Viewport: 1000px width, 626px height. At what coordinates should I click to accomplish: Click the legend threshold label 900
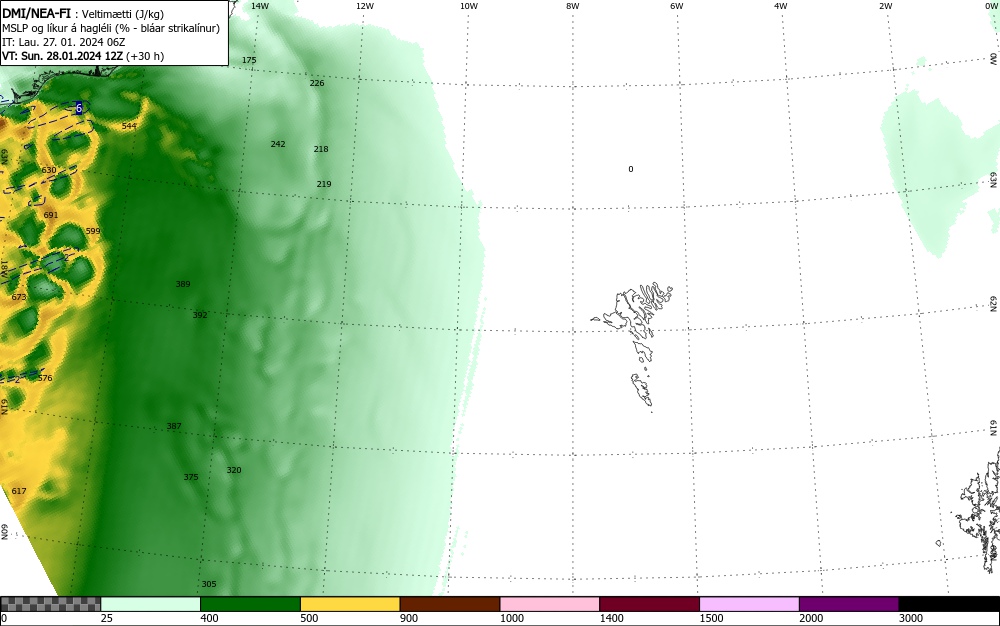click(x=409, y=618)
